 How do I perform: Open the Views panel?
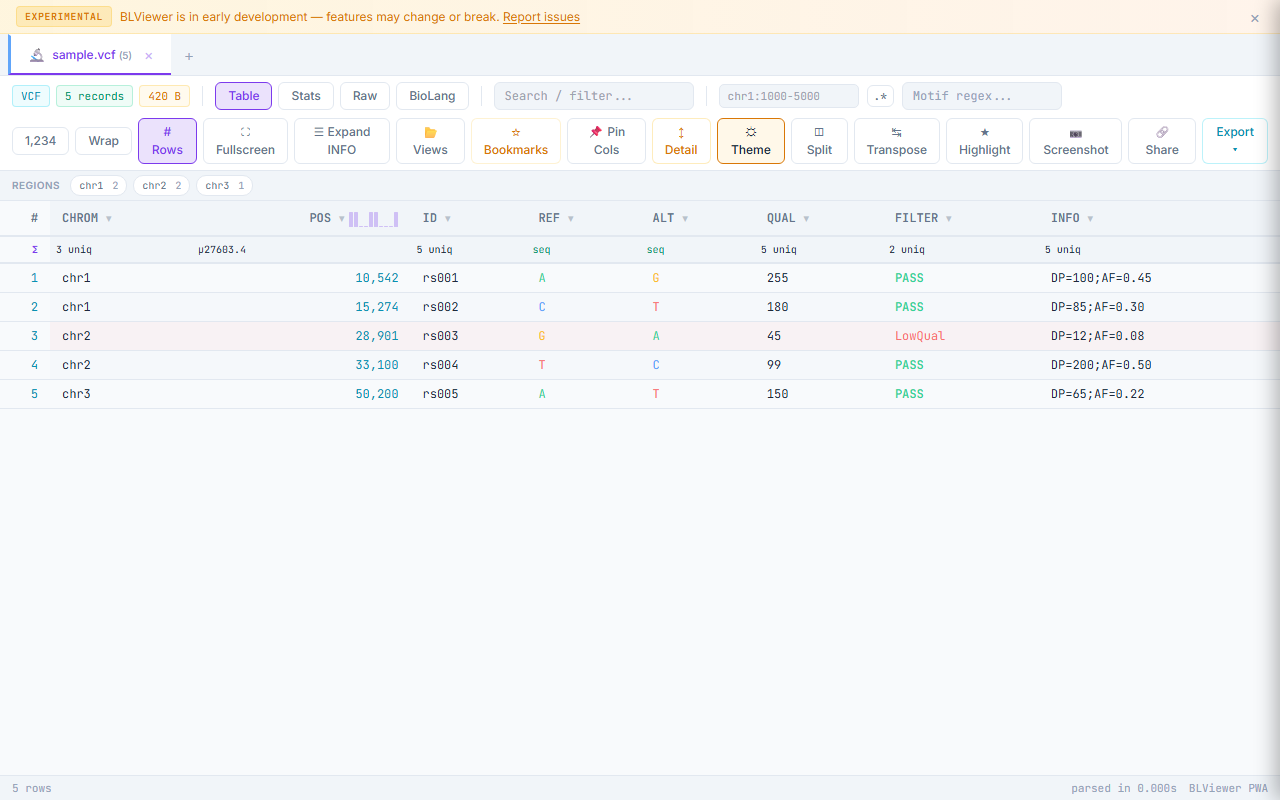pyautogui.click(x=430, y=140)
